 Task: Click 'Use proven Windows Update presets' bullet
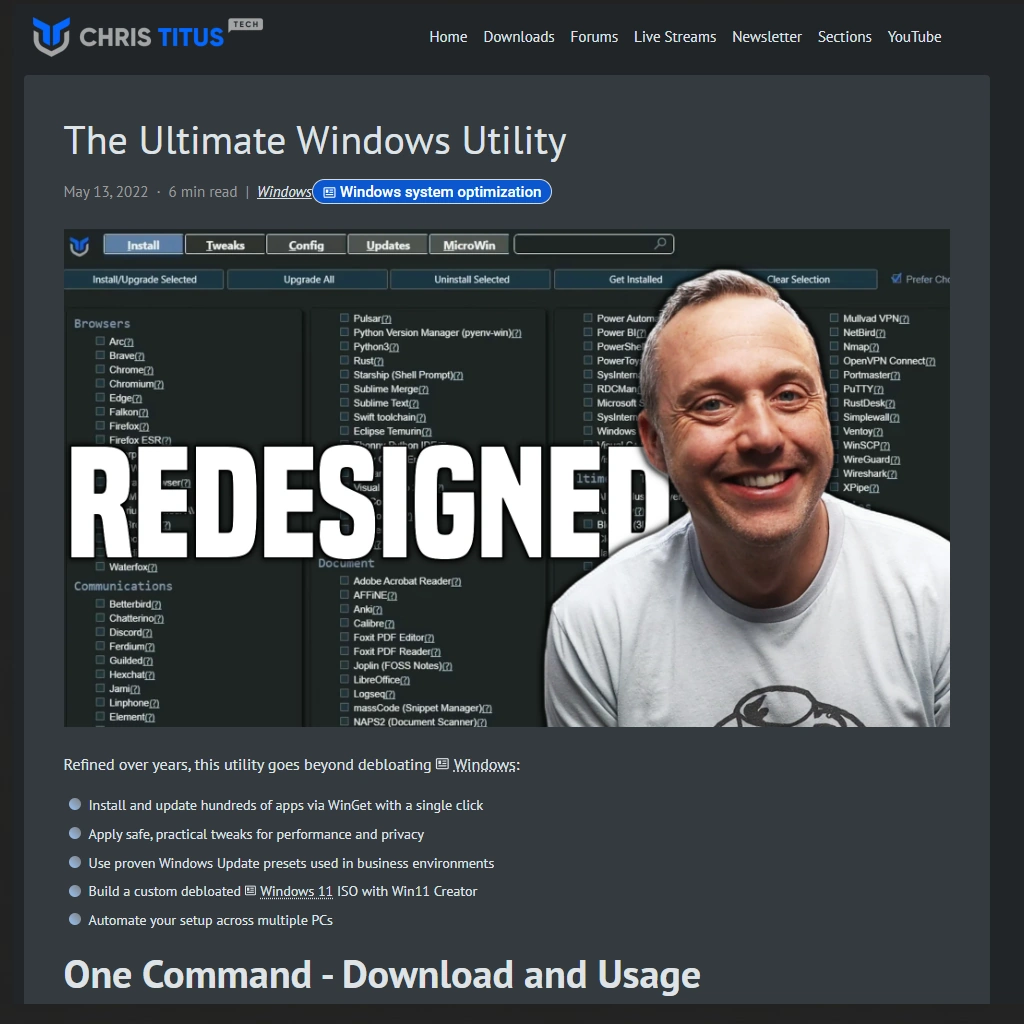pos(291,863)
